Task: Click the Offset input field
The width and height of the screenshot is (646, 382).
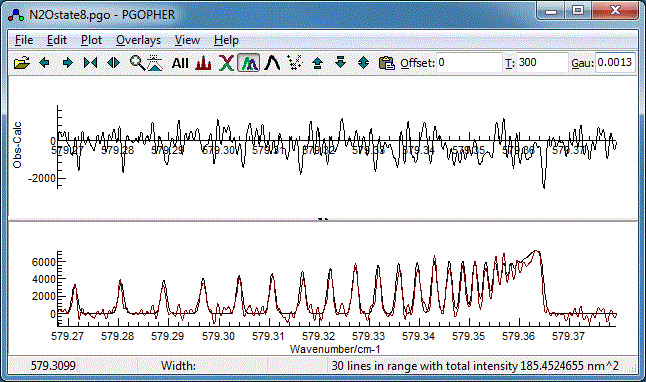Action: (x=469, y=63)
